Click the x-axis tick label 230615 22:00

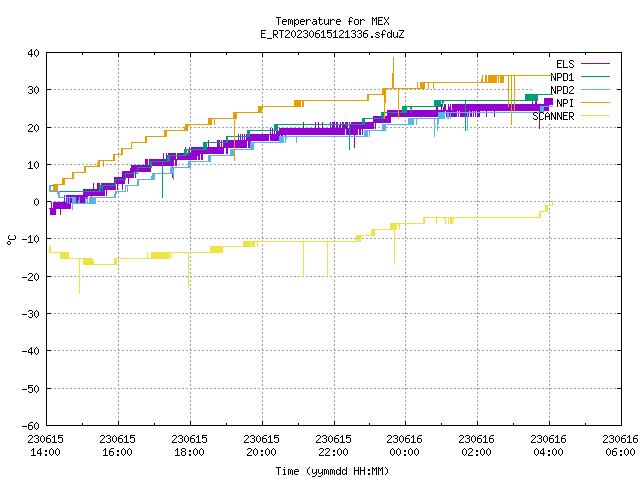333,446
